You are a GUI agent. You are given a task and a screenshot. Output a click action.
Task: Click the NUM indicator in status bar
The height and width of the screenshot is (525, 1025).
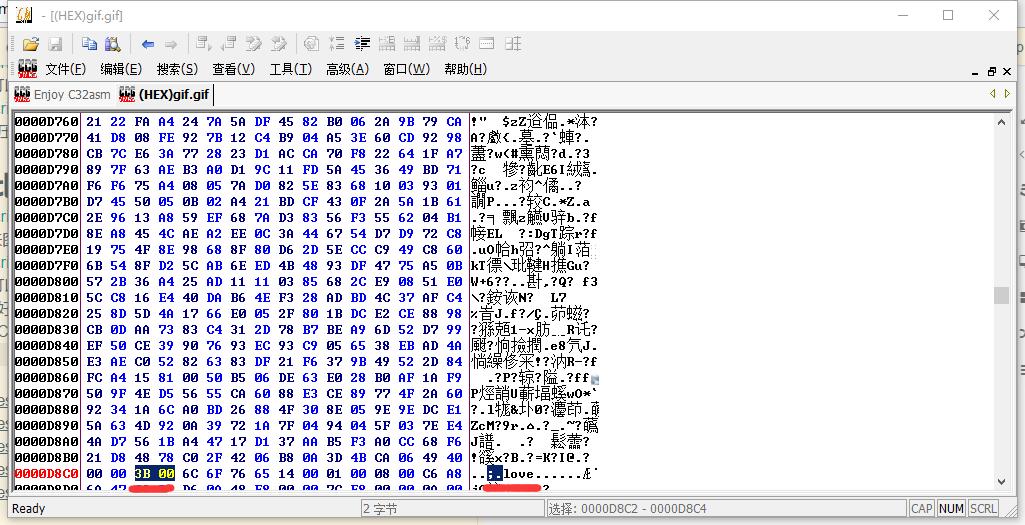(952, 508)
